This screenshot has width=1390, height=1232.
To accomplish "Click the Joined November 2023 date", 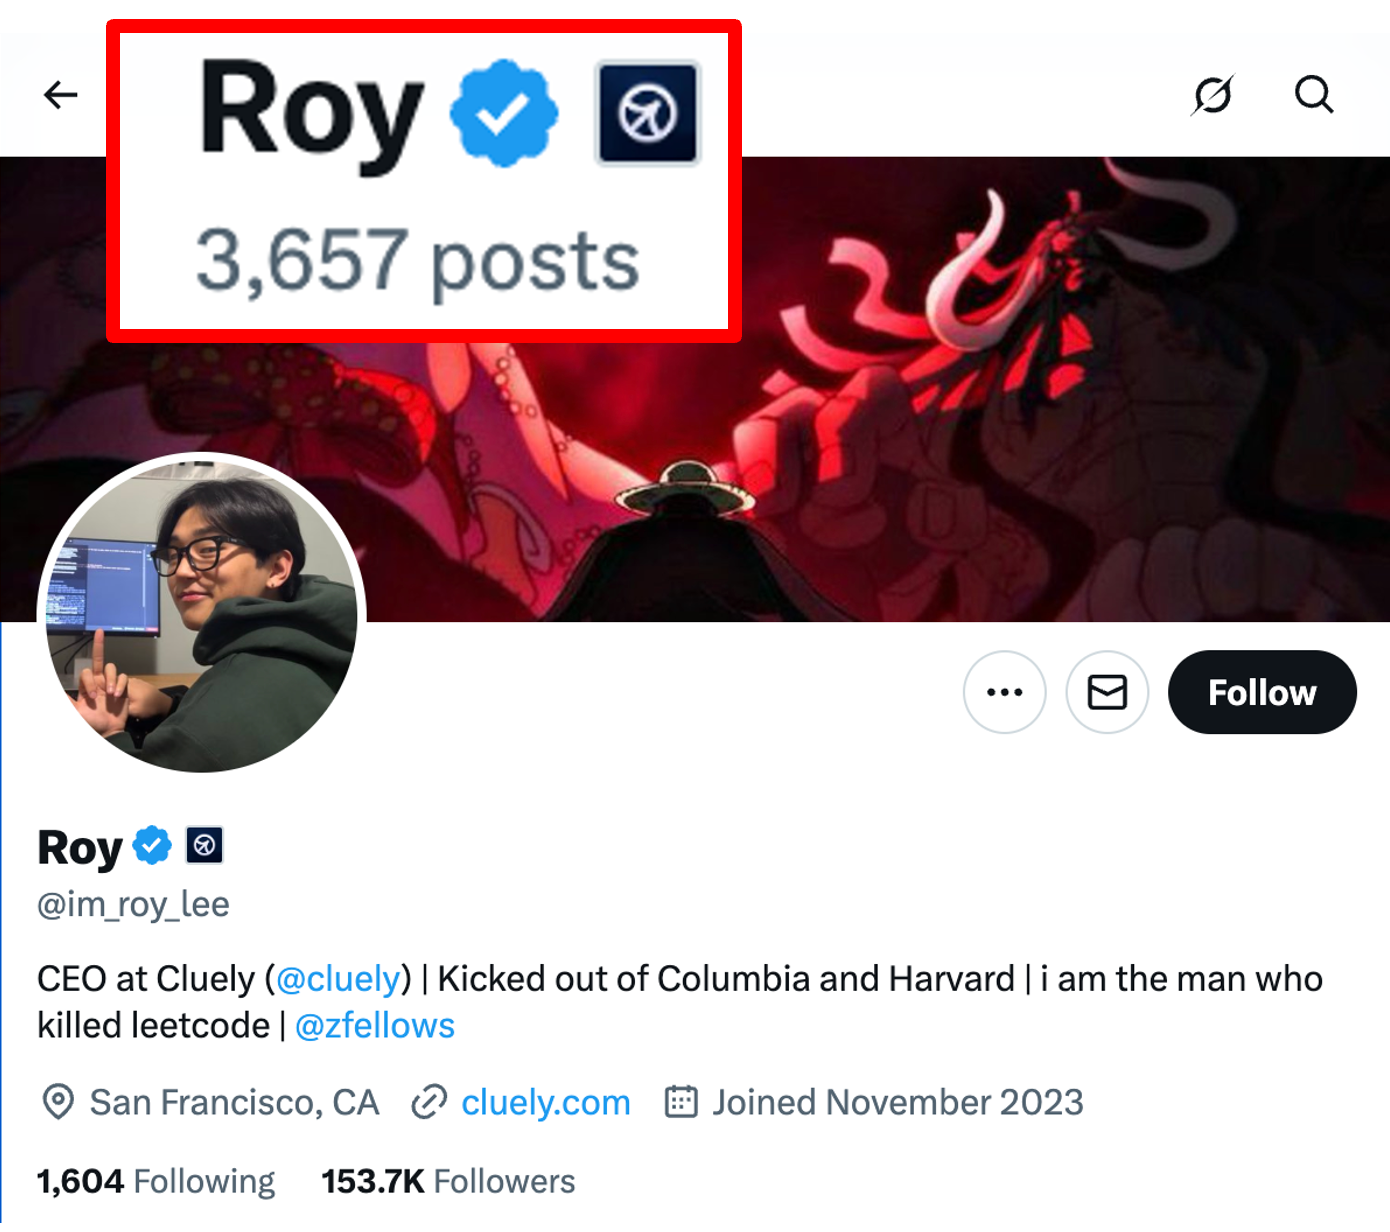I will (897, 1102).
